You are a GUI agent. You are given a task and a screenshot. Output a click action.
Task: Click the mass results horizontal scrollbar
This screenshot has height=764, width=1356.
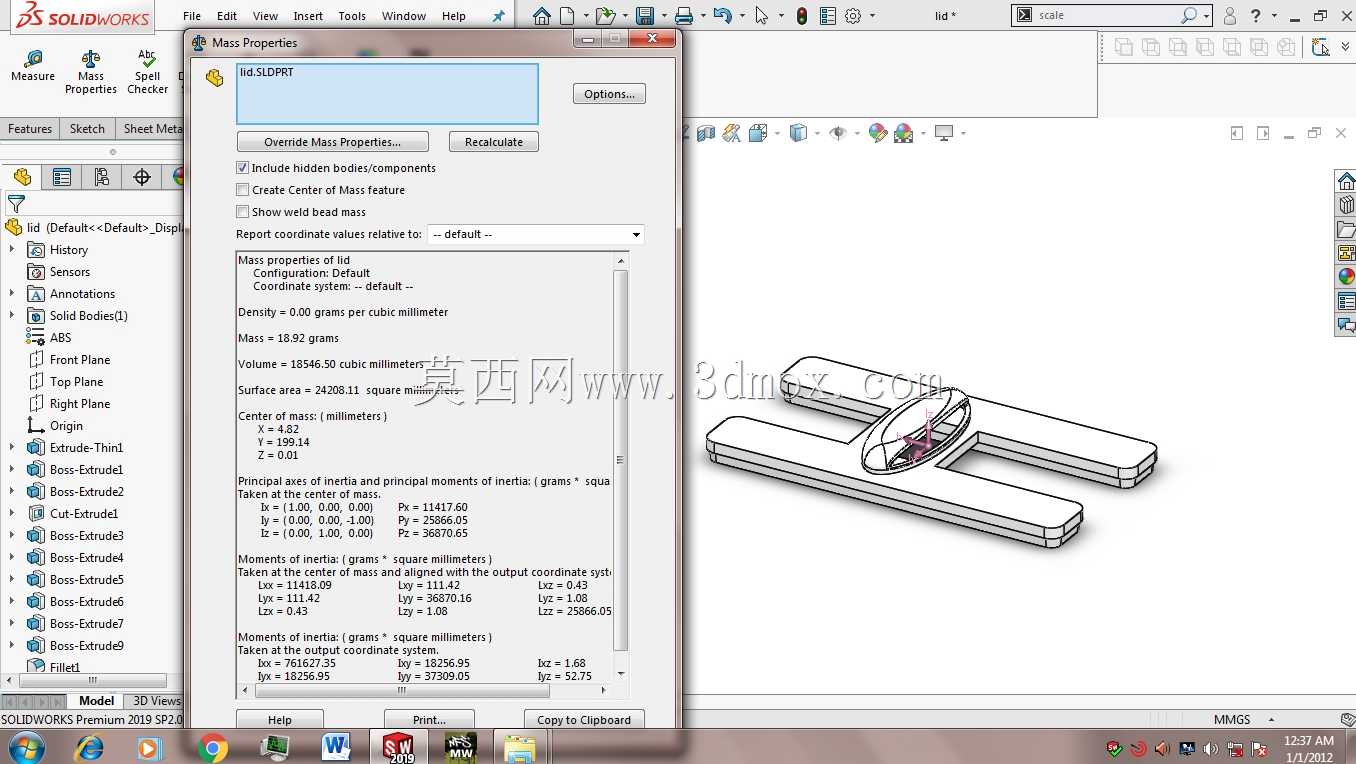point(402,690)
